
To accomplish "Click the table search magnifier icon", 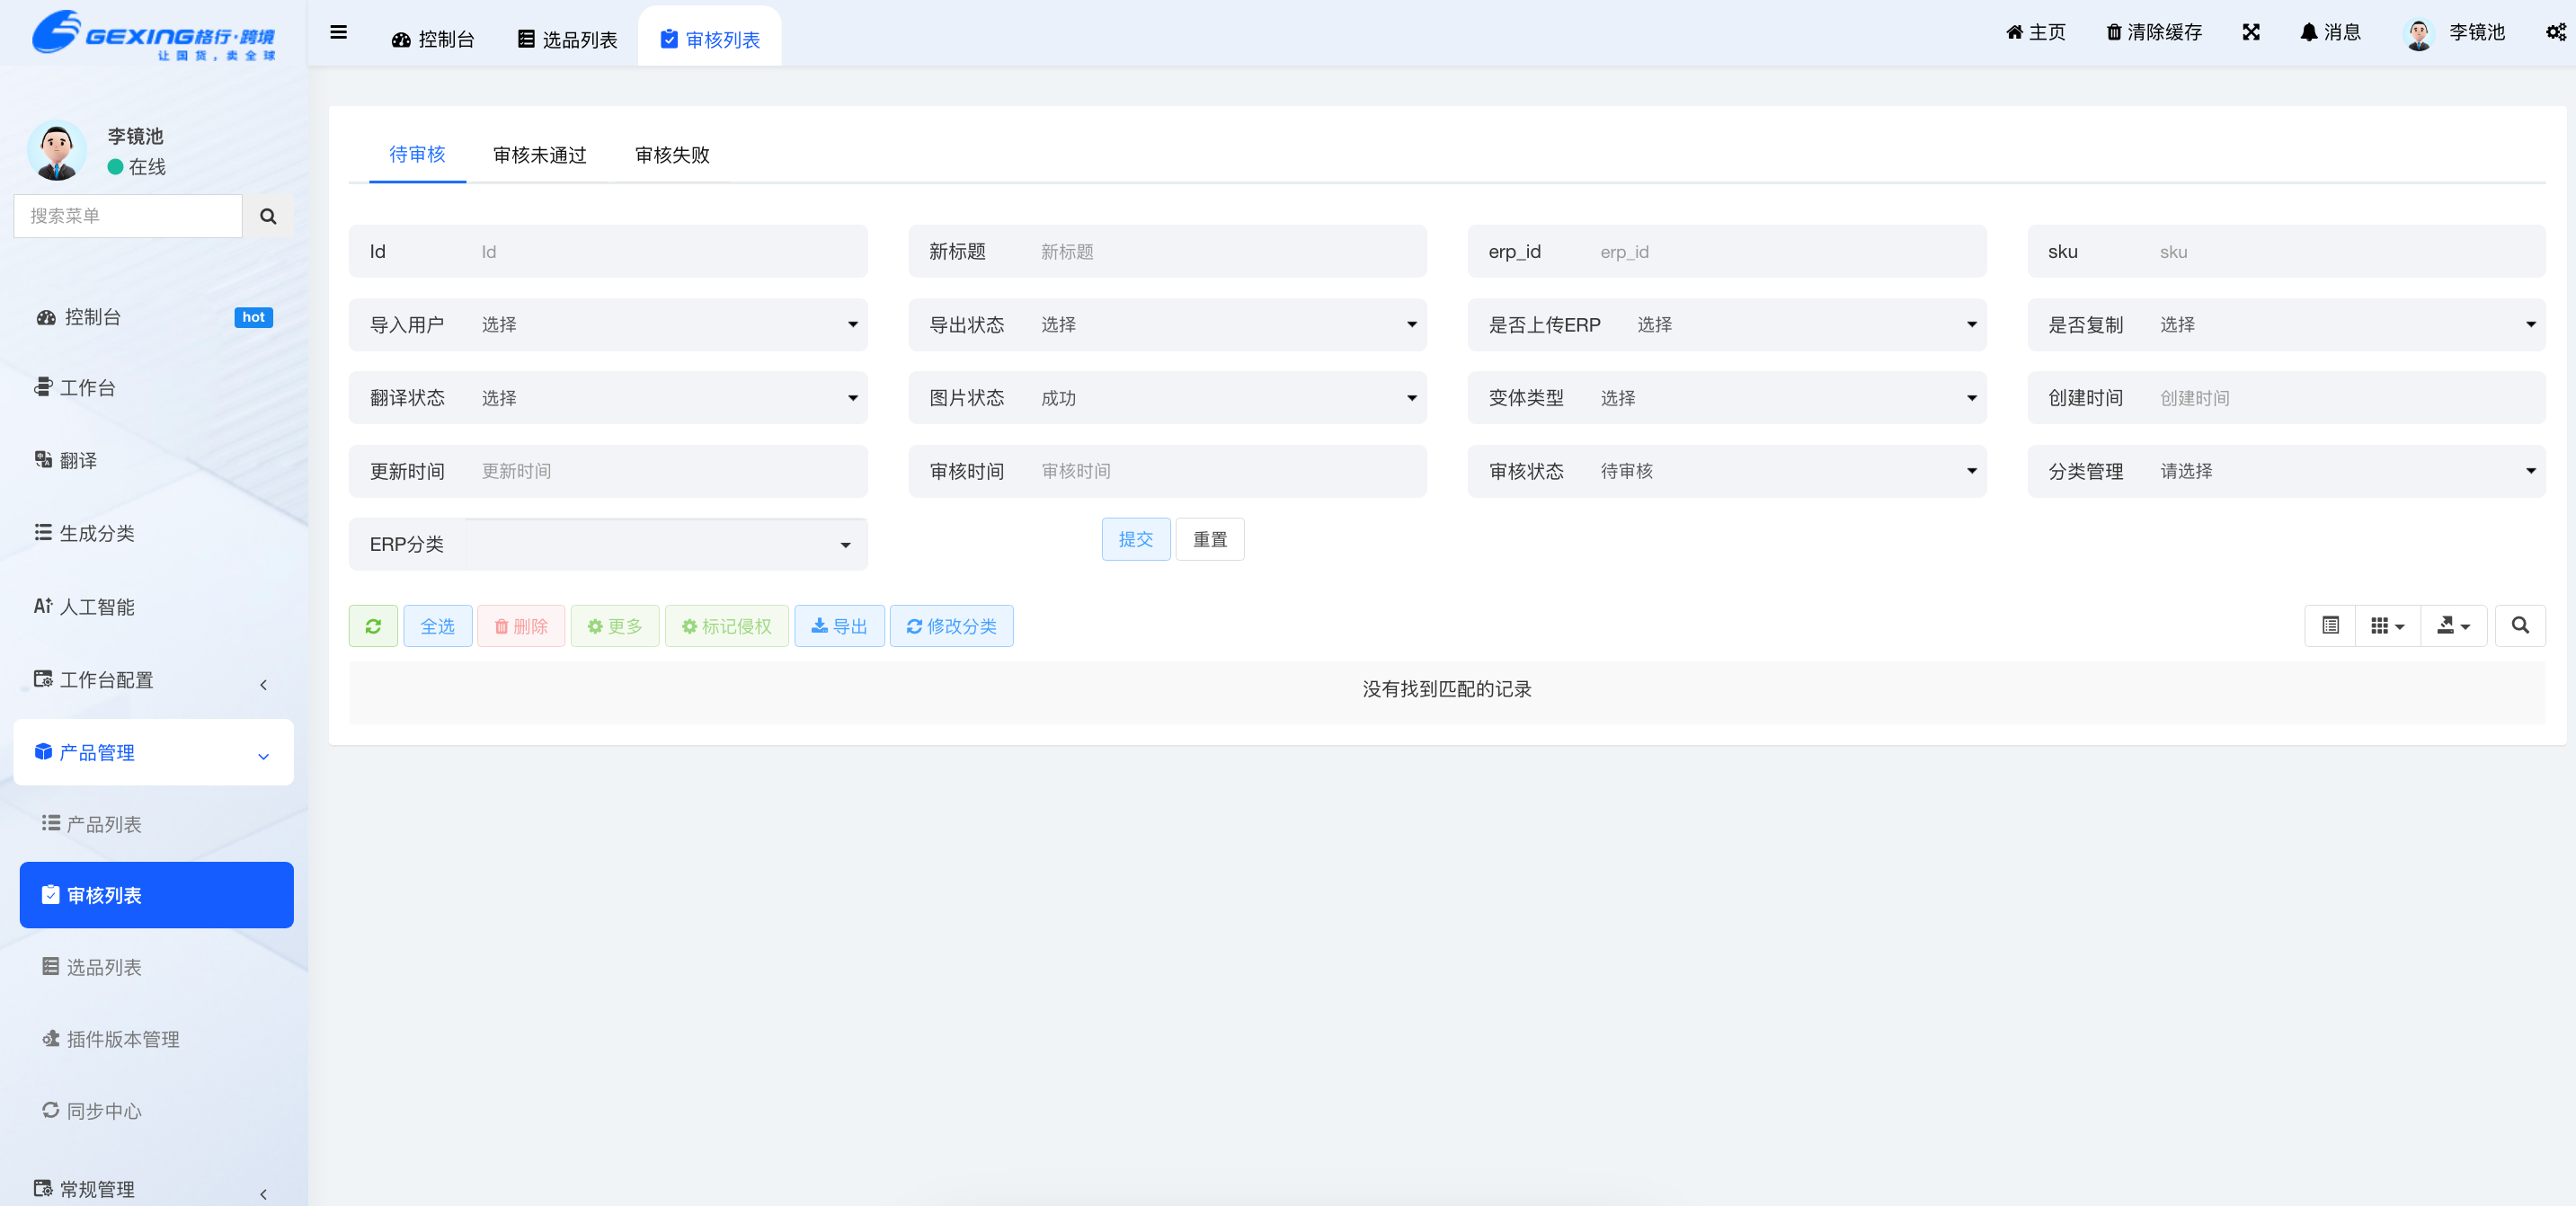I will click(x=2519, y=626).
